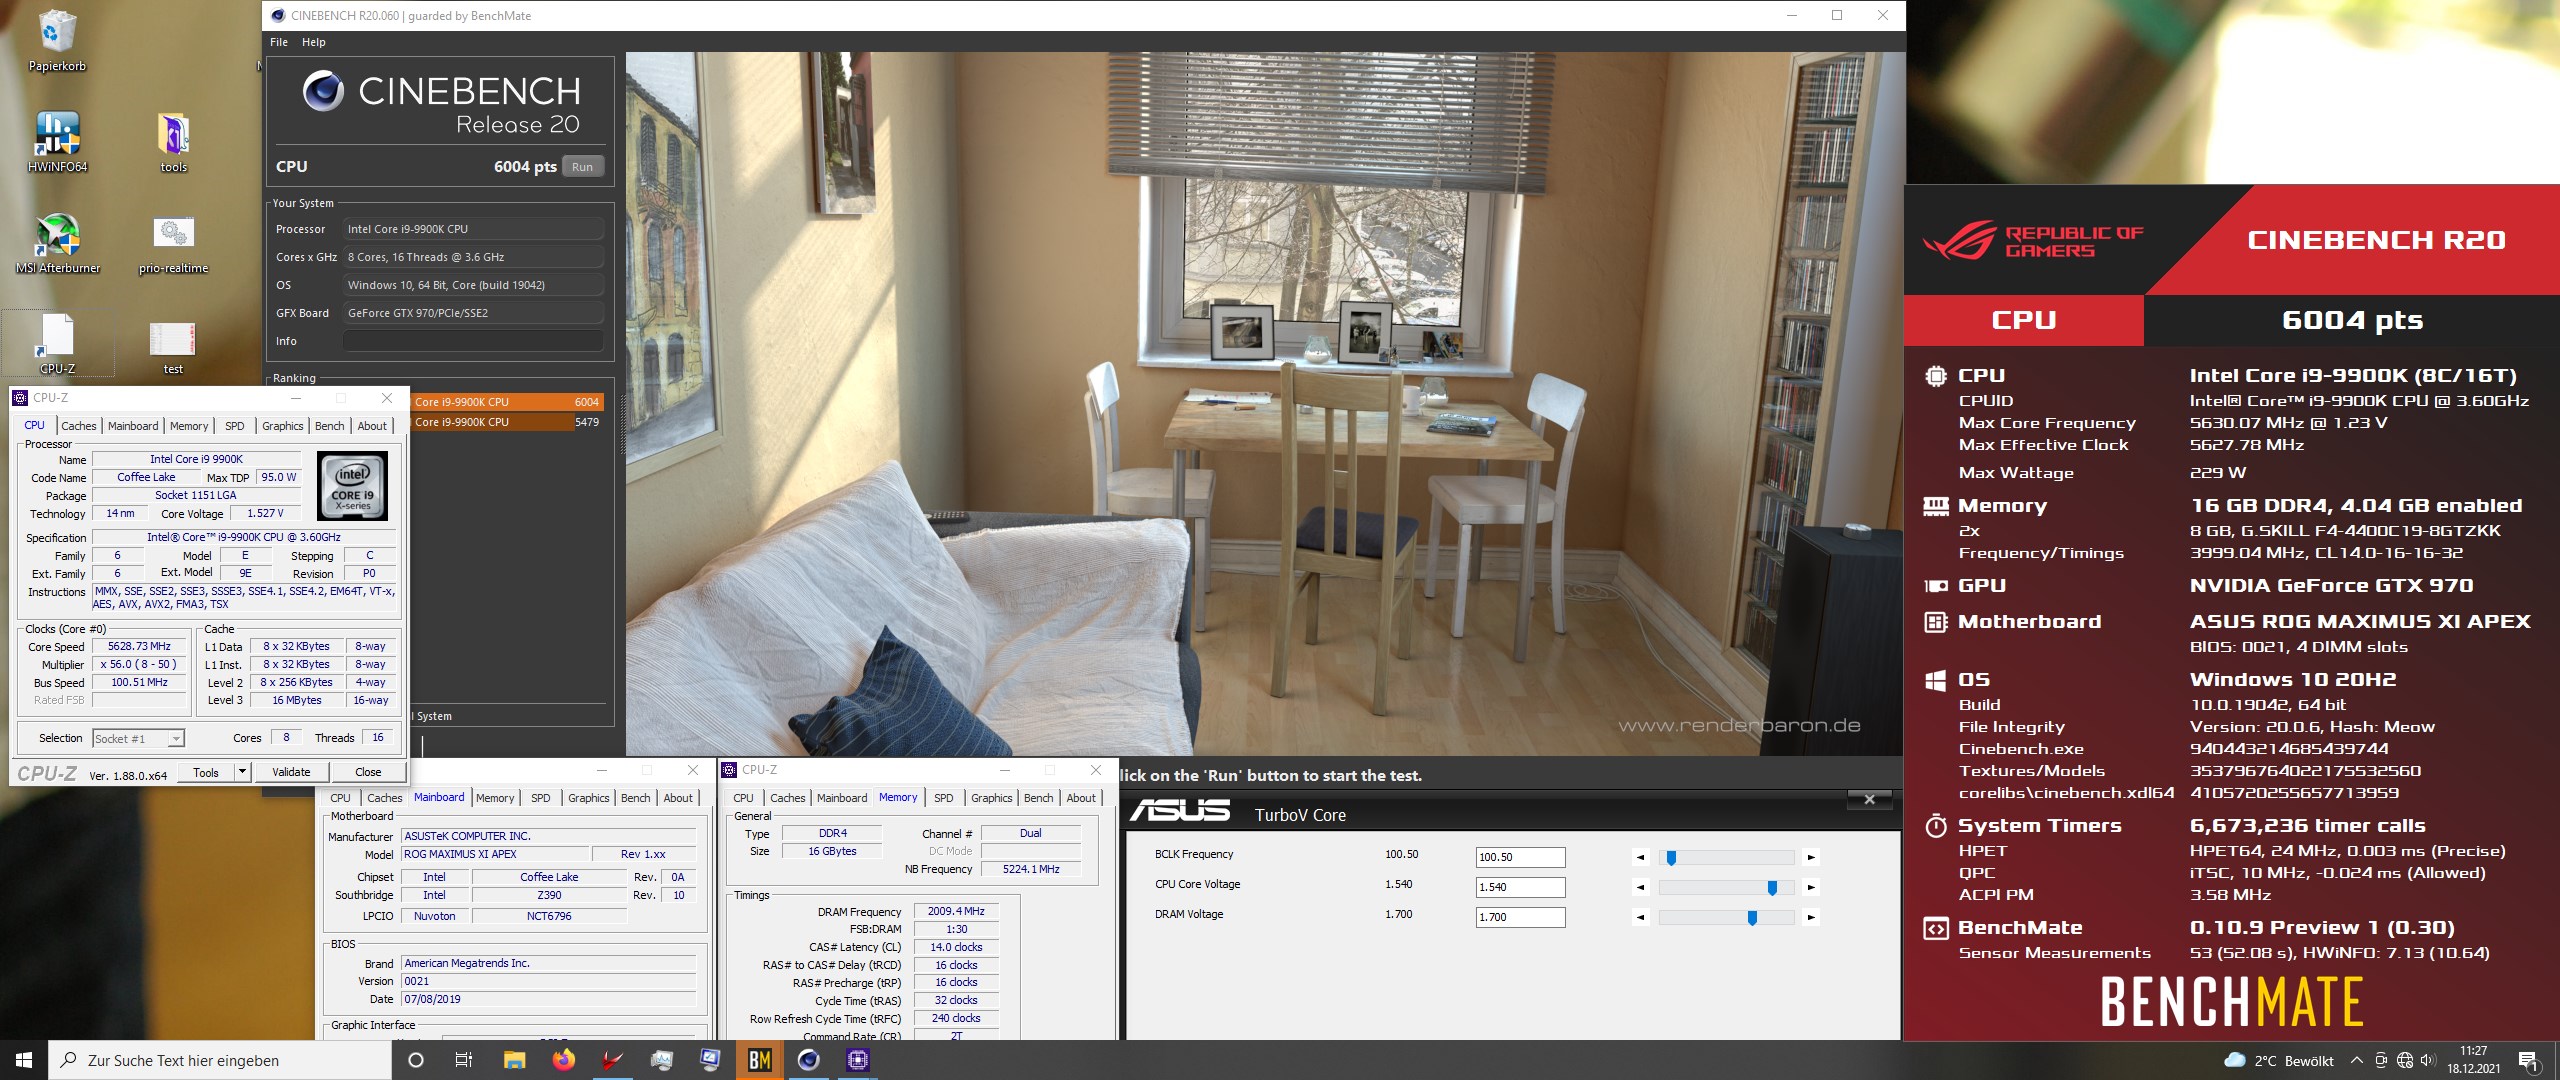
Task: Select ranking row with score 6004
Action: coord(507,402)
